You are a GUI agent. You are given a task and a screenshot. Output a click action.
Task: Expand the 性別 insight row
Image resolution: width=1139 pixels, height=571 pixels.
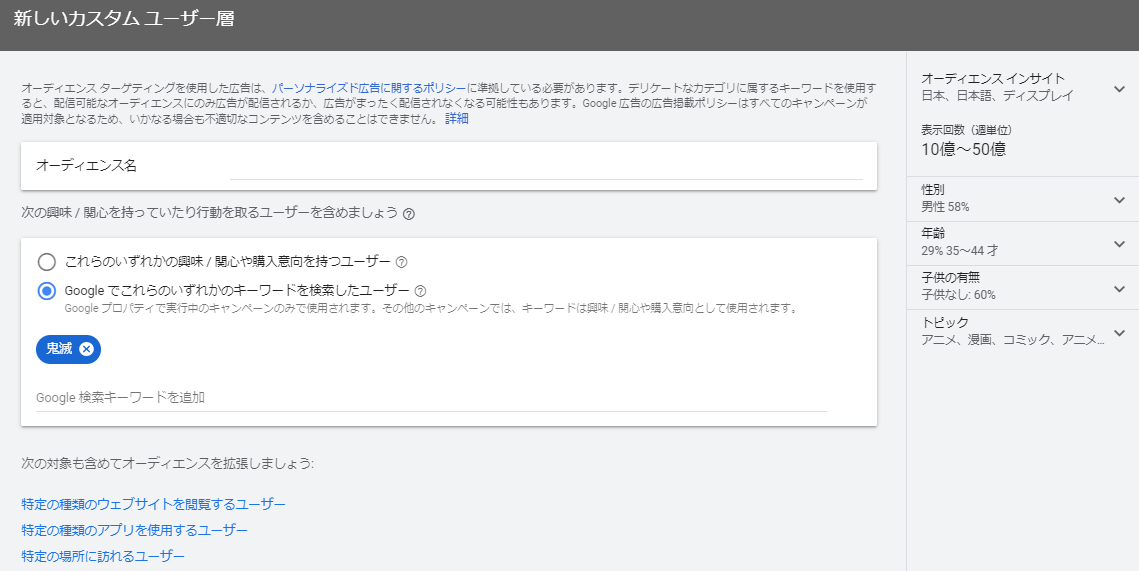[1119, 200]
